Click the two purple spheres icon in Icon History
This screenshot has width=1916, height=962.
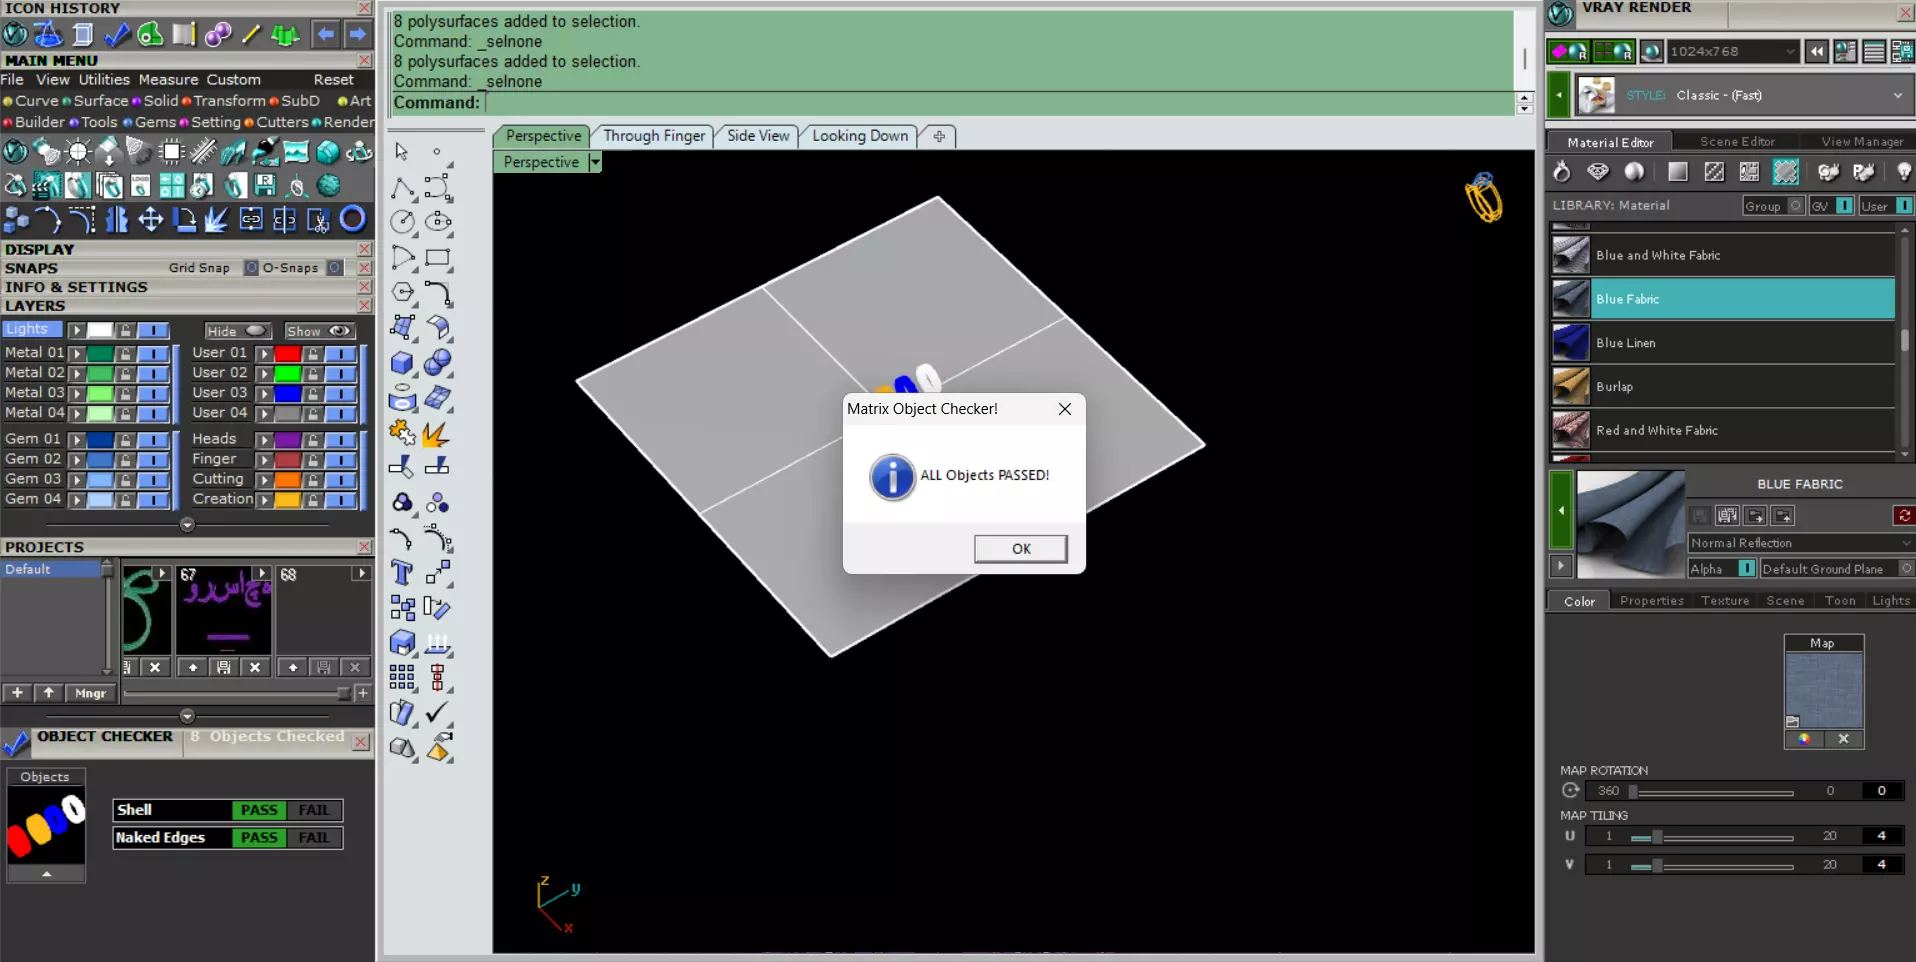pyautogui.click(x=218, y=35)
